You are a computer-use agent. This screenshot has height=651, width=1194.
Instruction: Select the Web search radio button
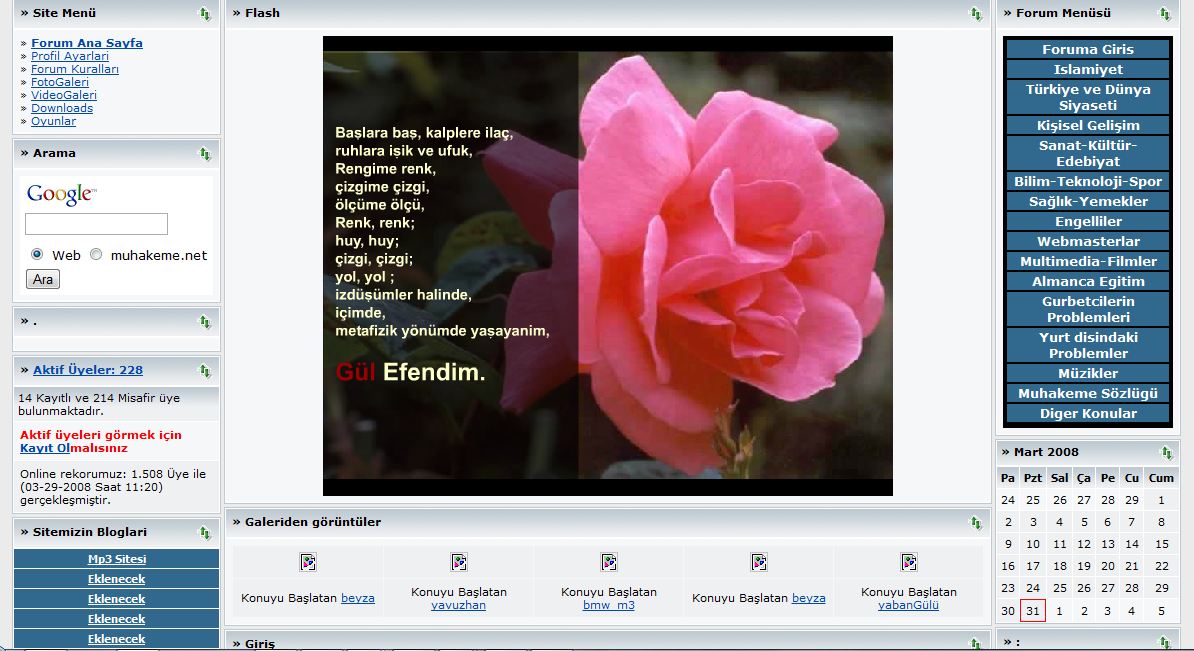tap(37, 254)
